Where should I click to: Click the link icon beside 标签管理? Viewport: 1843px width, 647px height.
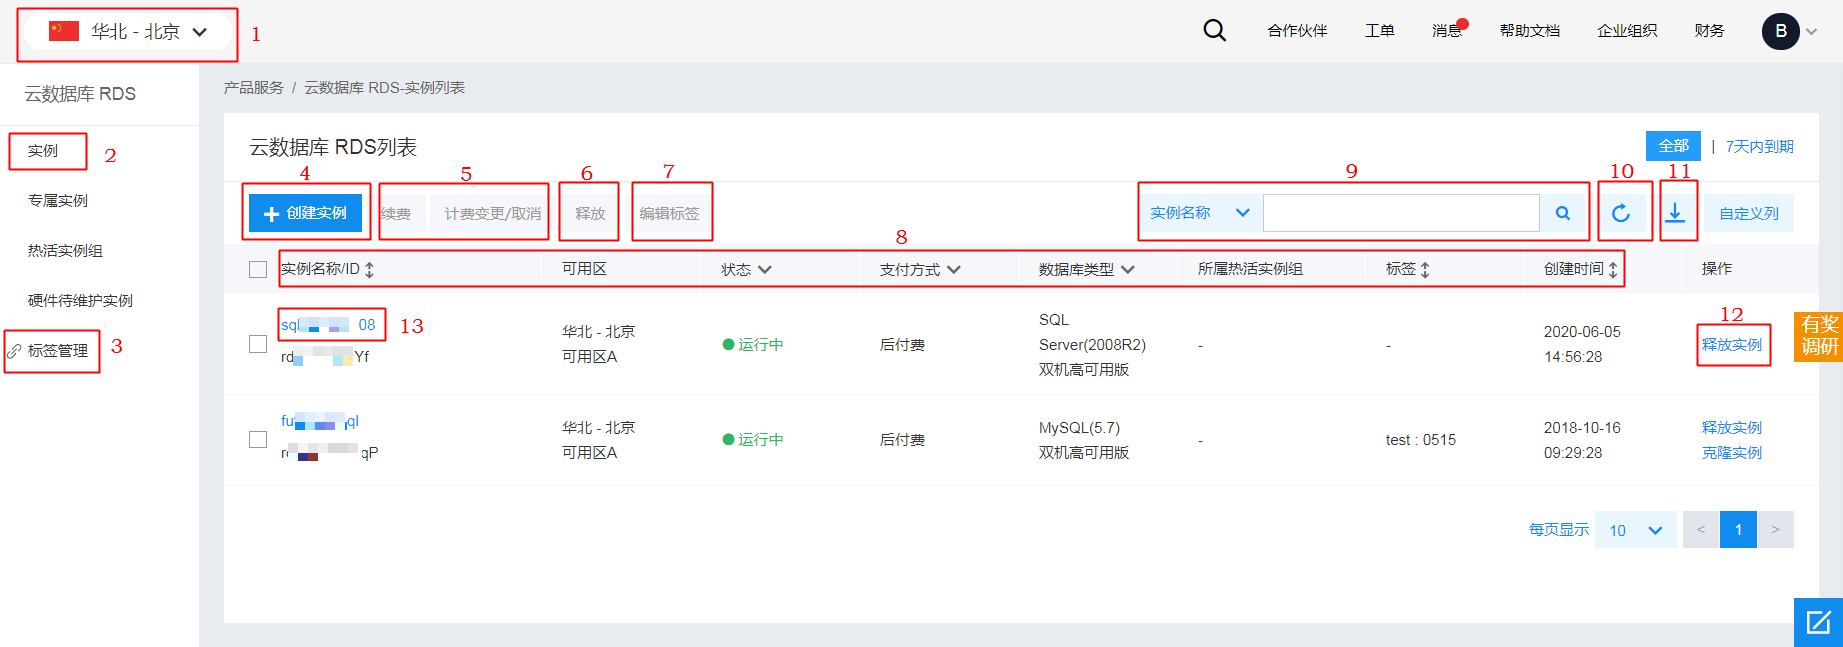coord(14,351)
